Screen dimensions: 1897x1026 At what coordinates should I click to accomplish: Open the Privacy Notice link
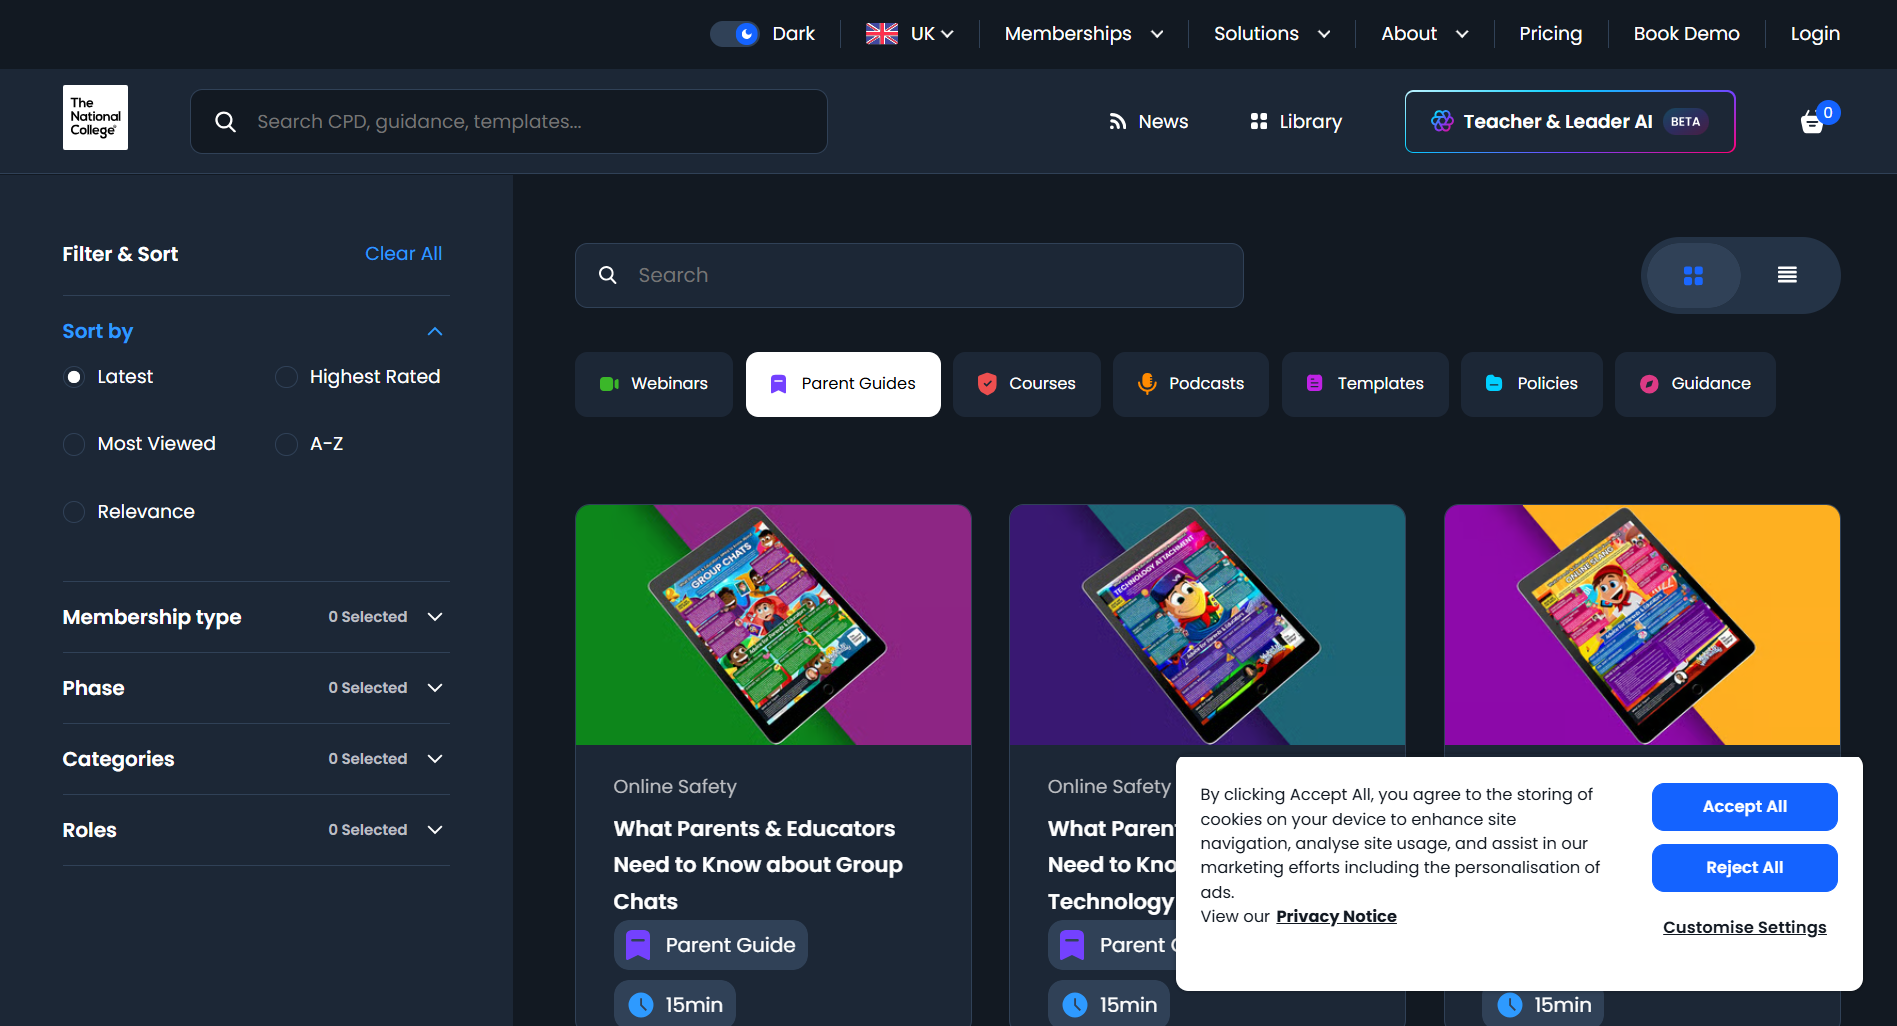[x=1336, y=917]
